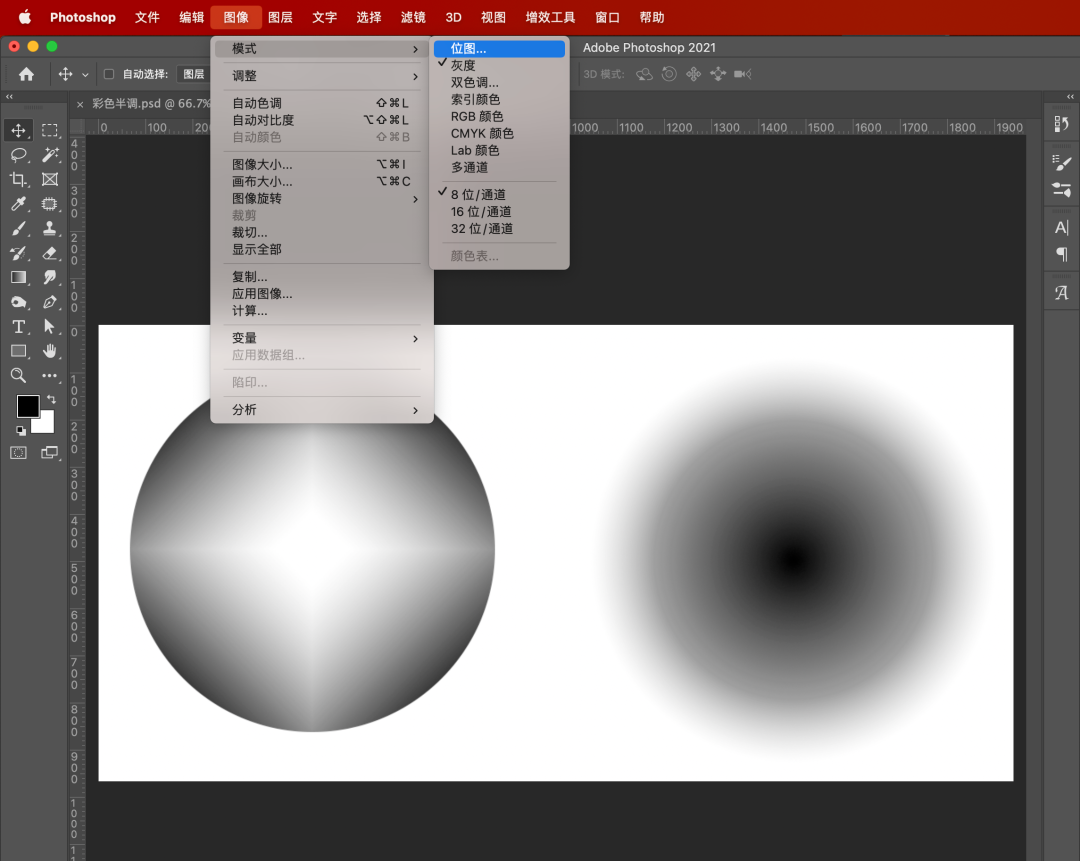Expand the 图像旋转 submenu
The width and height of the screenshot is (1080, 861).
(322, 199)
